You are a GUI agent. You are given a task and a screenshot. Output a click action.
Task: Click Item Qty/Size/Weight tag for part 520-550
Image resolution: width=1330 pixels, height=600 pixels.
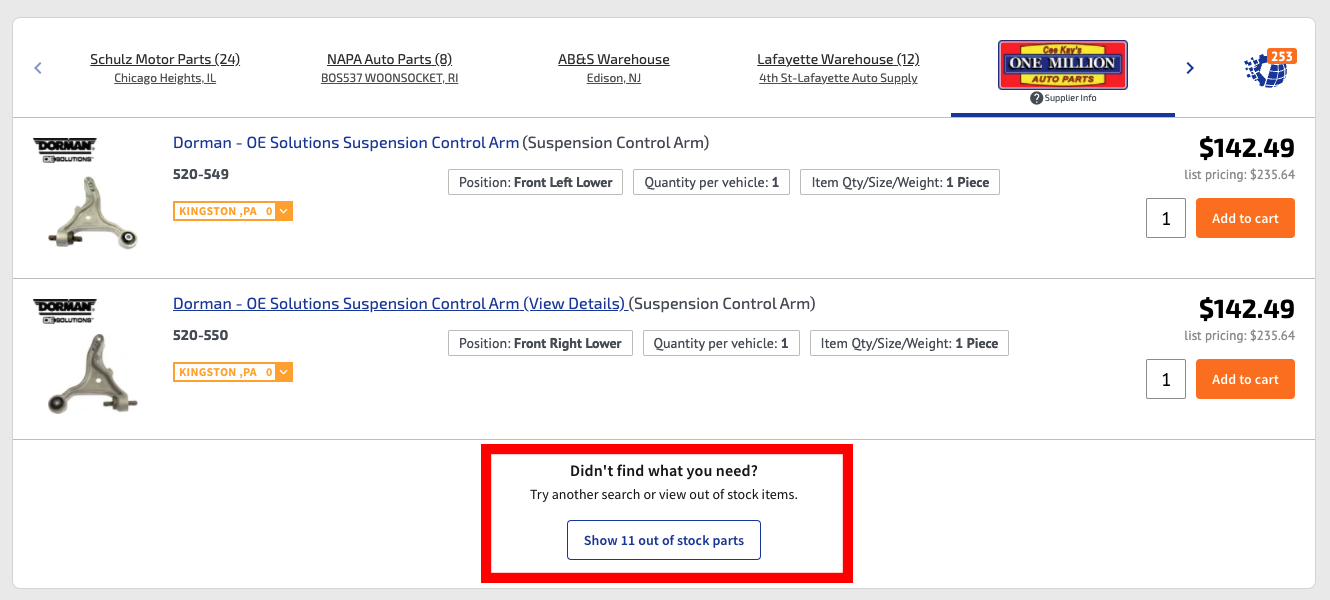(910, 343)
